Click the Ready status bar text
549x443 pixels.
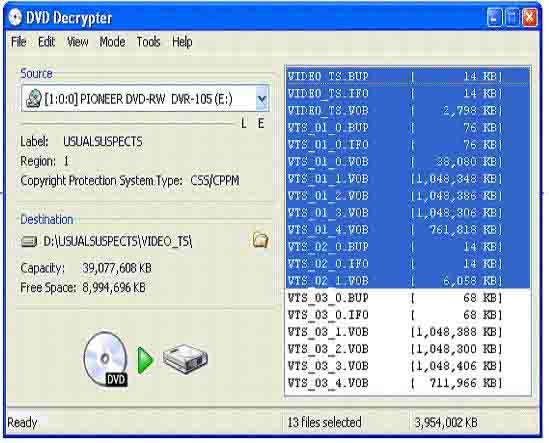click(22, 423)
